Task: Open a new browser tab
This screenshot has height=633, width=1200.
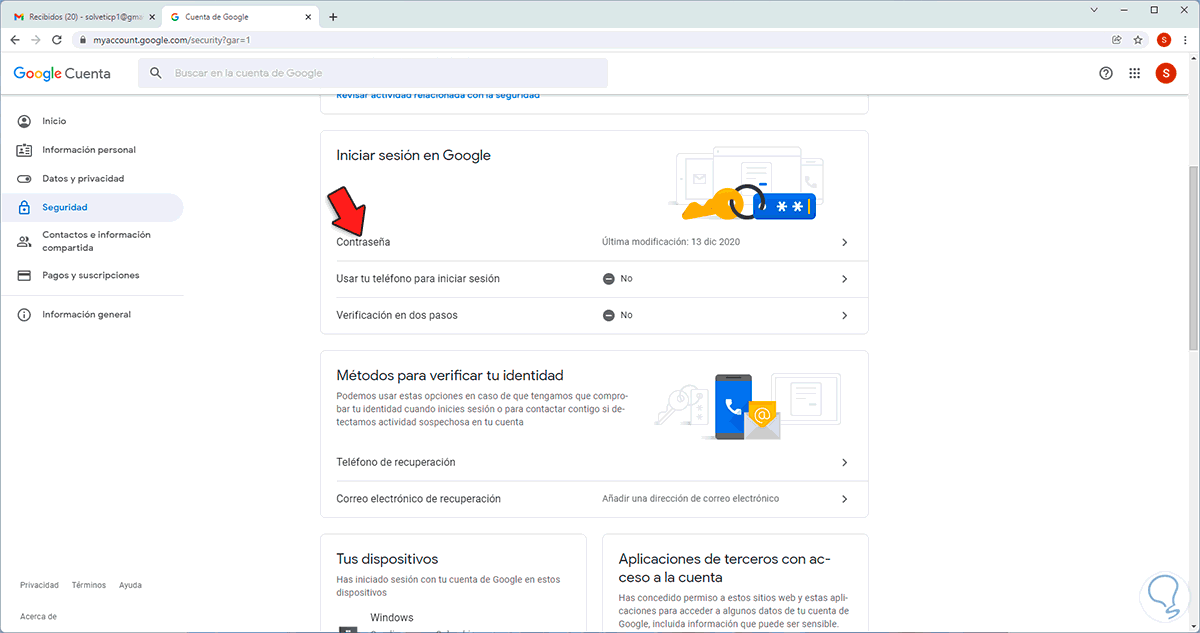Action: (x=333, y=16)
